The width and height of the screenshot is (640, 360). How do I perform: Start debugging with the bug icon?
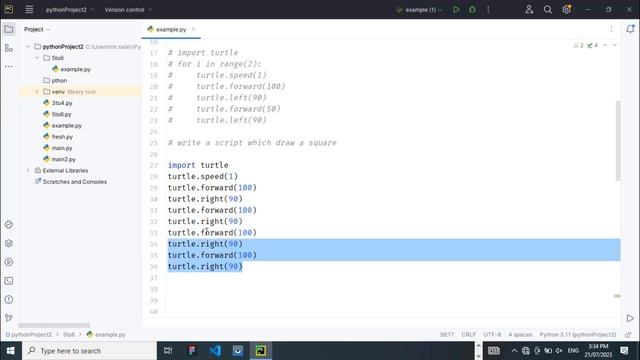[x=472, y=9]
